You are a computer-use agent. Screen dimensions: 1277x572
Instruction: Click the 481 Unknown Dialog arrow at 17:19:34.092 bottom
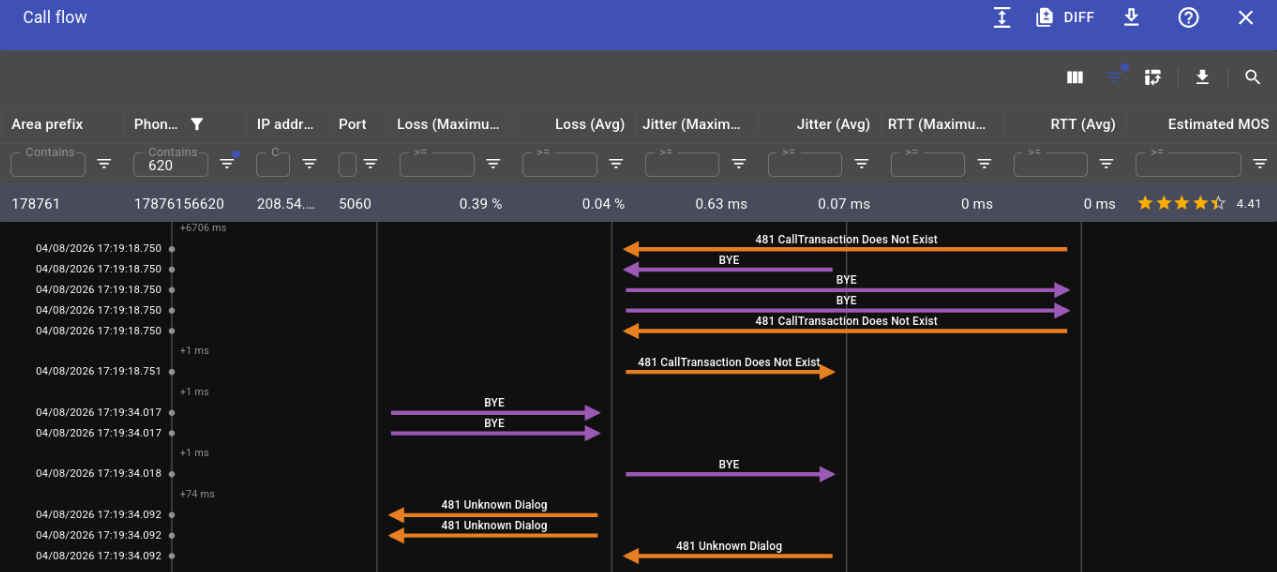click(728, 555)
